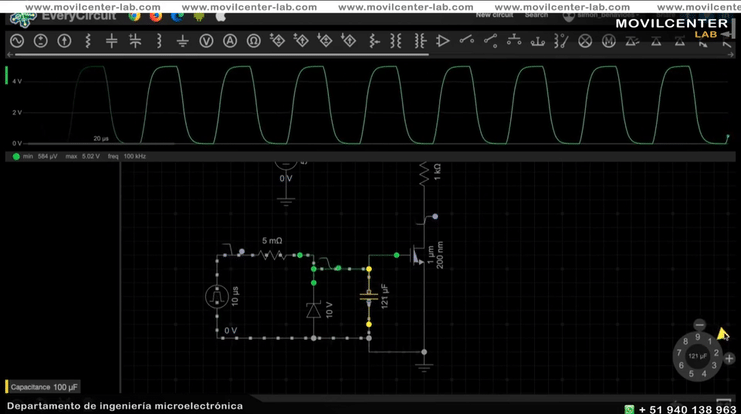Click the green waveform legend dot
Viewport: 741px width, 414px height.
[x=16, y=156]
